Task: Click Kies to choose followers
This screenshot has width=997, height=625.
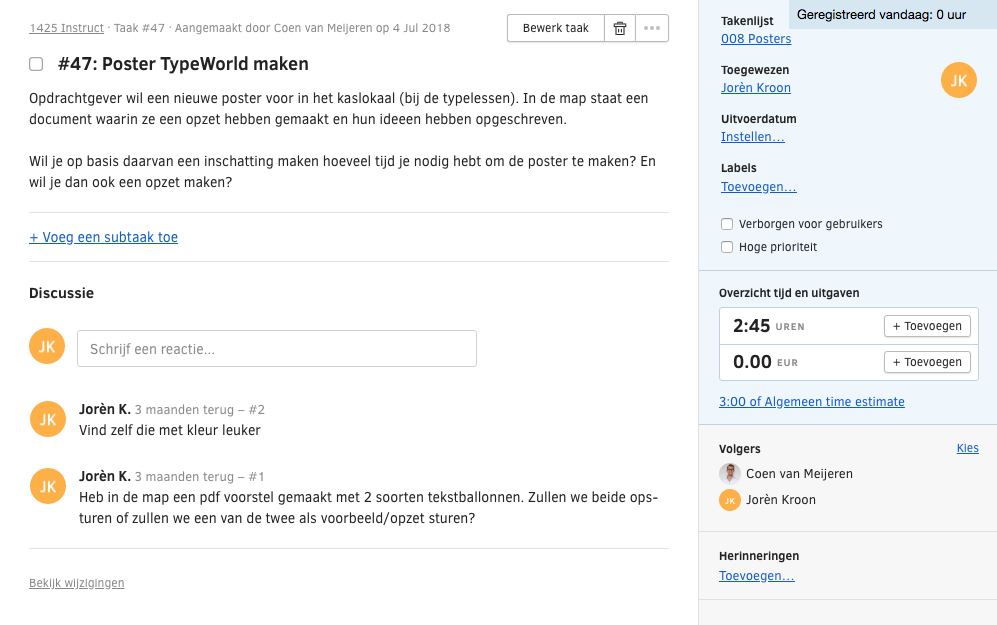Action: (968, 448)
